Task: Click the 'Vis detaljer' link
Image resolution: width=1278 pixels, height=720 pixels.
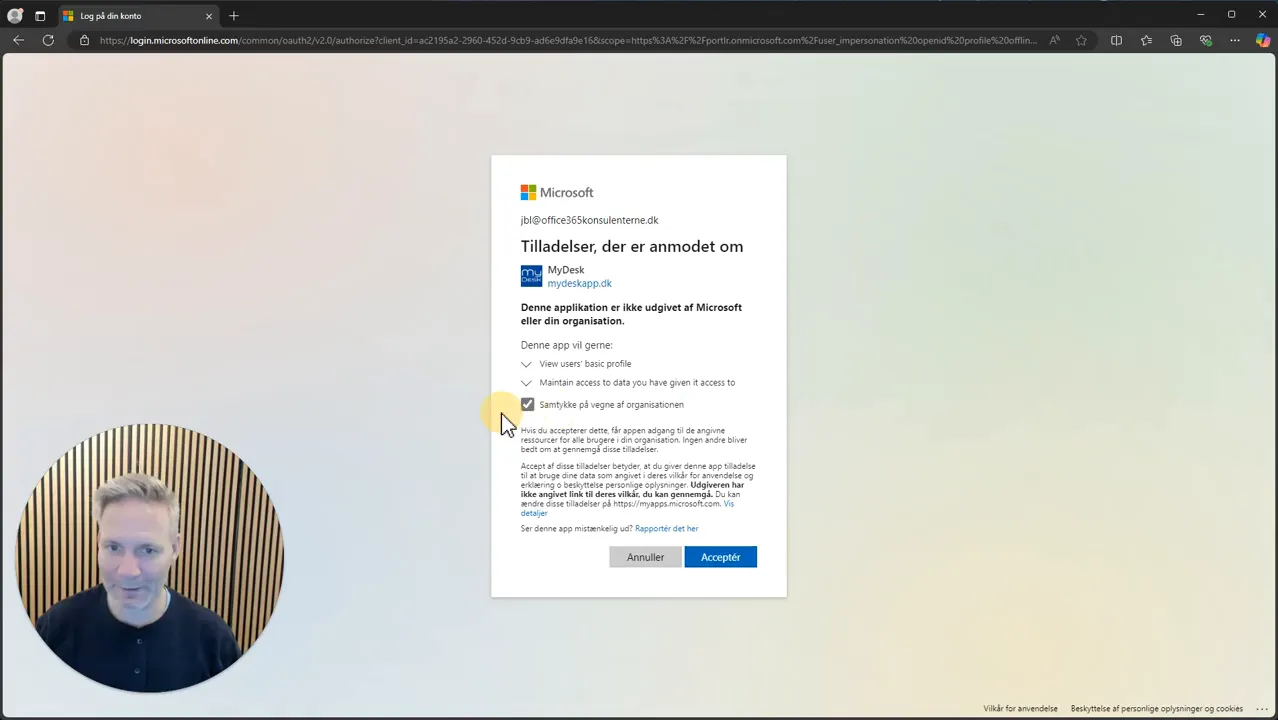Action: 627,508
